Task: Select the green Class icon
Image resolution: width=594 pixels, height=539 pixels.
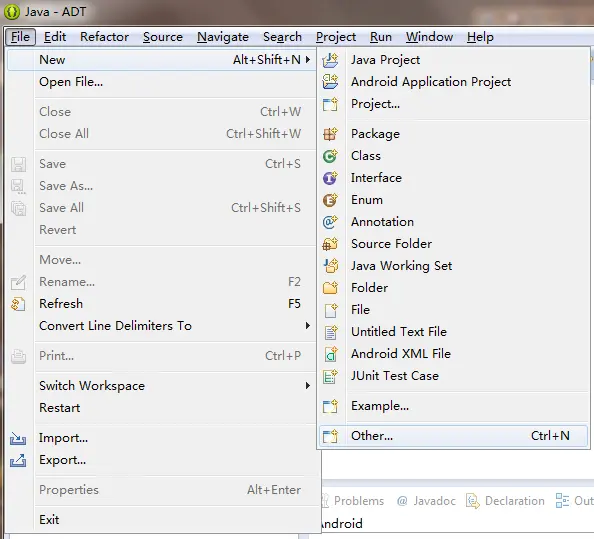Action: [330, 156]
